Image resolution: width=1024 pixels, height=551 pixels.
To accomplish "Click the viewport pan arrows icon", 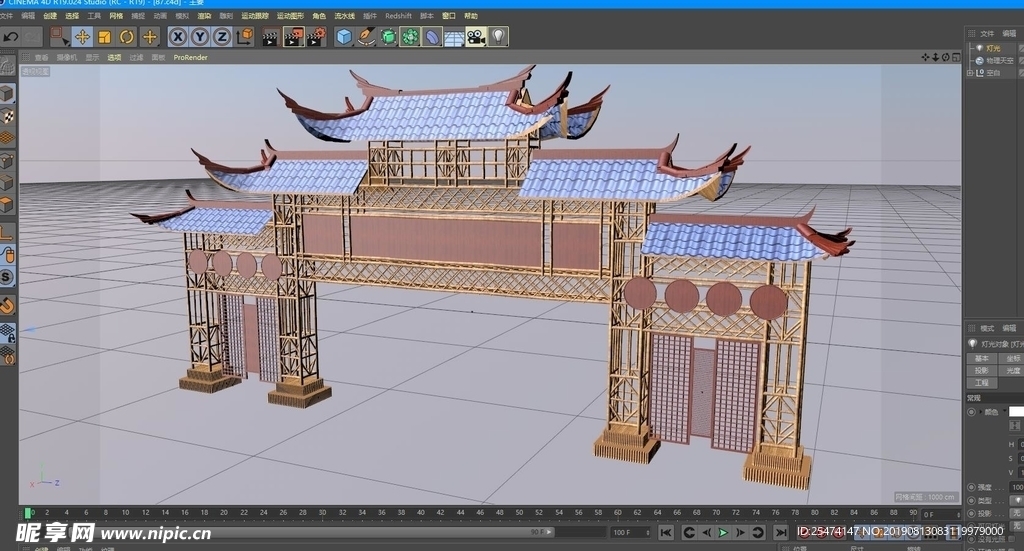I will click(925, 57).
